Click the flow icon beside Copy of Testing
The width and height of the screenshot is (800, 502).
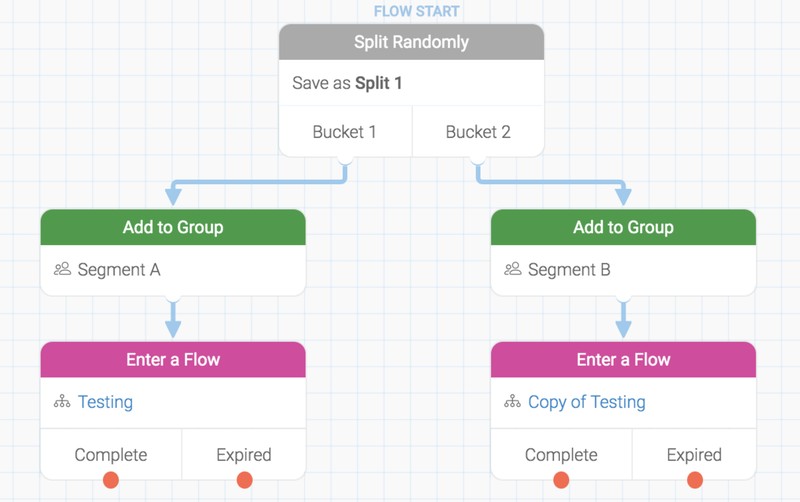tap(513, 402)
